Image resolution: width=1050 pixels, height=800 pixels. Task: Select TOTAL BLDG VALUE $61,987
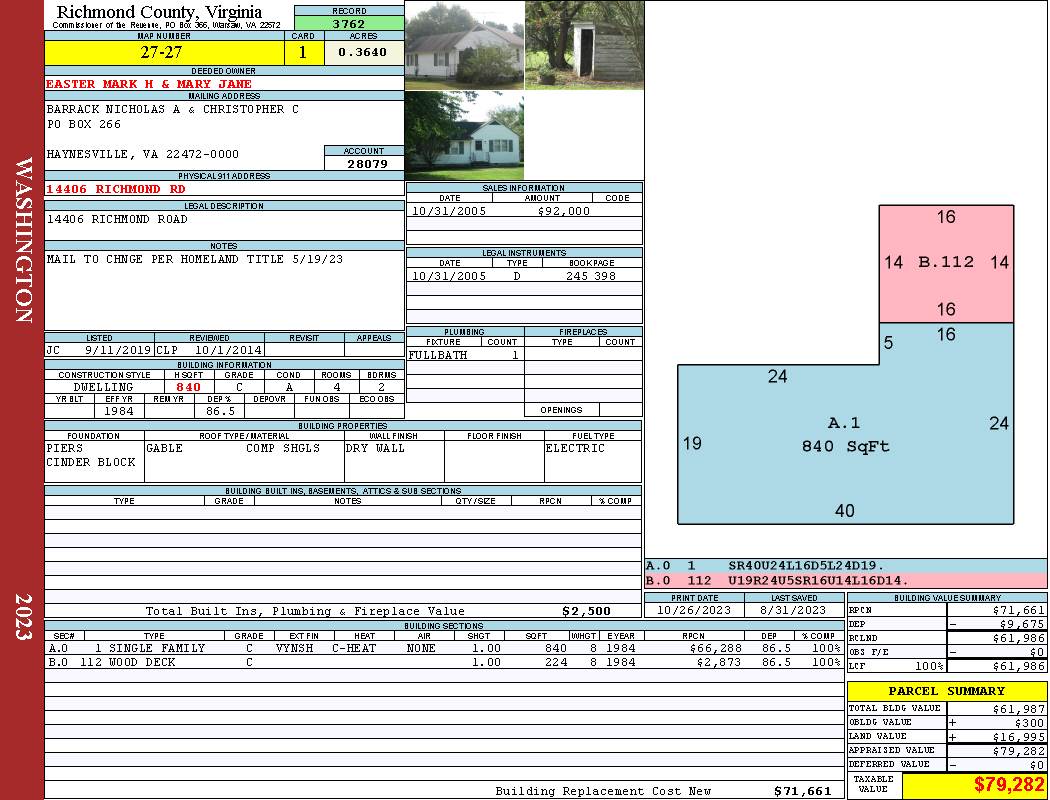click(1019, 709)
